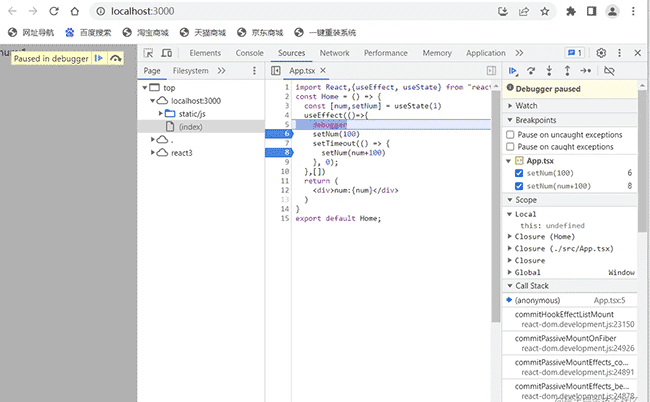This screenshot has height=402, width=650.
Task: Expand the Global scope entry
Action: coord(510,272)
